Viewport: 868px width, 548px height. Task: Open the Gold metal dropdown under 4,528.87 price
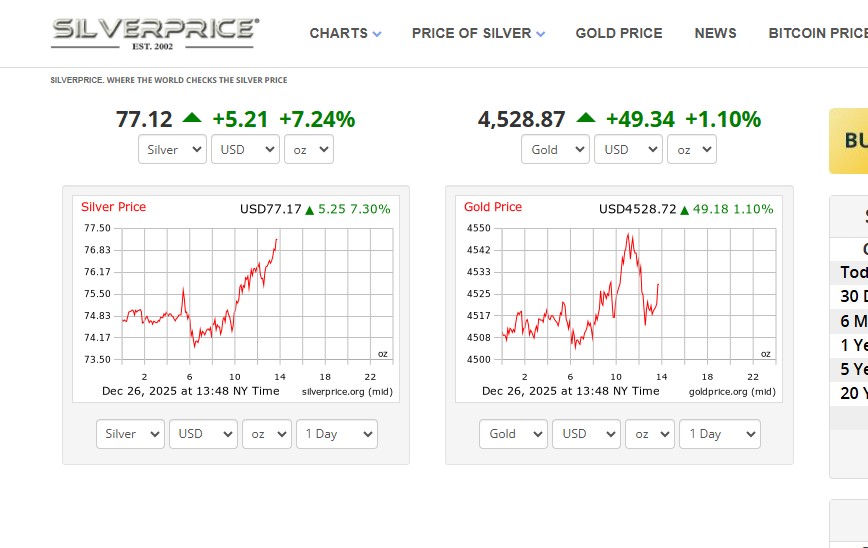click(555, 149)
